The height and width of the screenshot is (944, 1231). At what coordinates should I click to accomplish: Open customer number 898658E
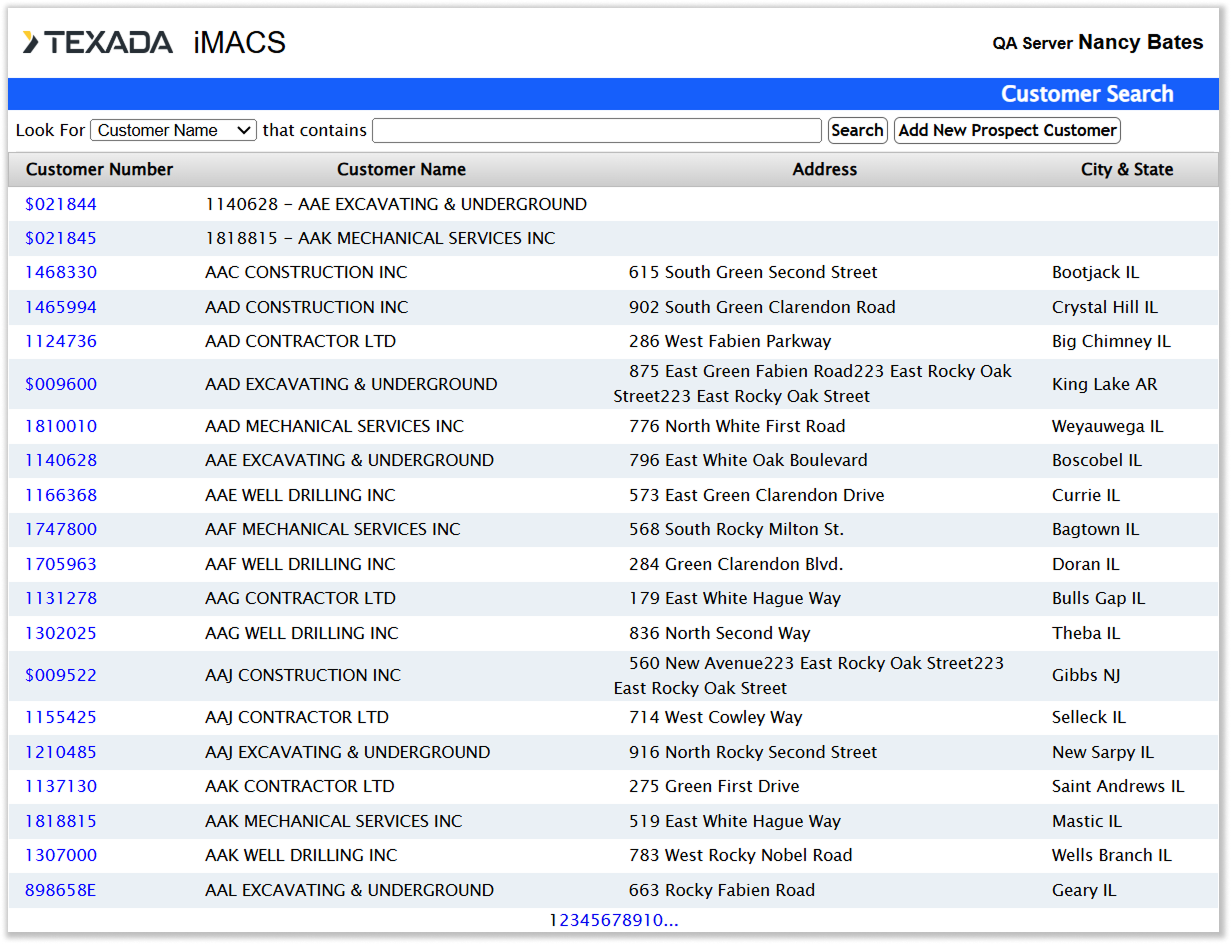[x=61, y=890]
